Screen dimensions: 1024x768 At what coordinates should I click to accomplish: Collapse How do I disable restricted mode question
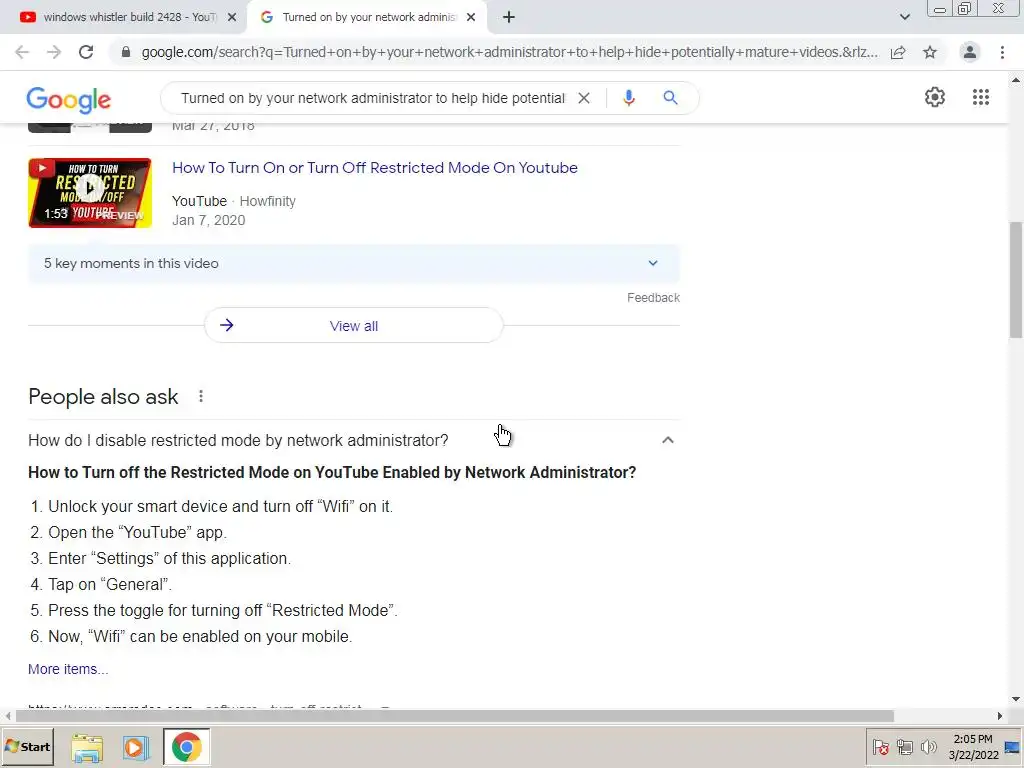click(667, 440)
